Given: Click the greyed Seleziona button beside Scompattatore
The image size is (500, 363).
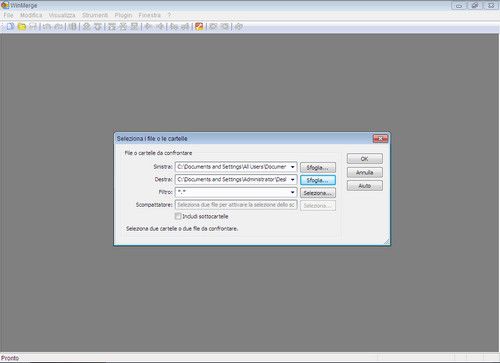Looking at the screenshot, I should [318, 206].
